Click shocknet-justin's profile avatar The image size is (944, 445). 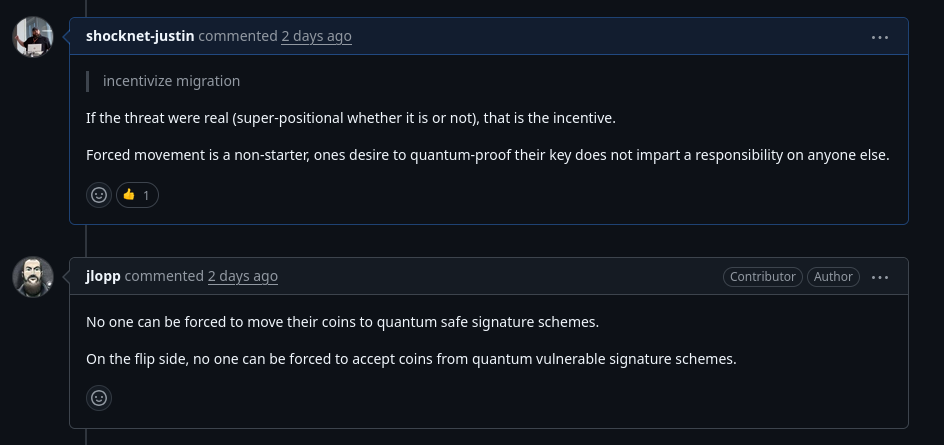(x=33, y=37)
